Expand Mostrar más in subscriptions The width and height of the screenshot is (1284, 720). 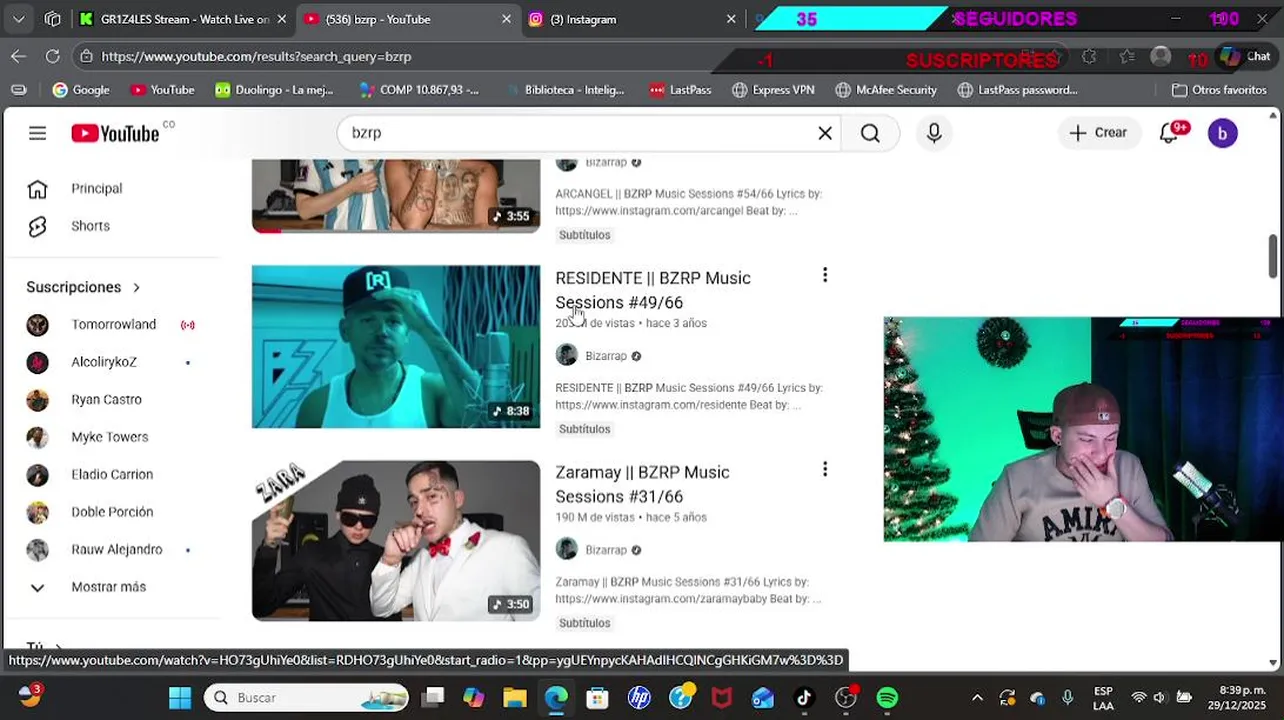pyautogui.click(x=110, y=587)
